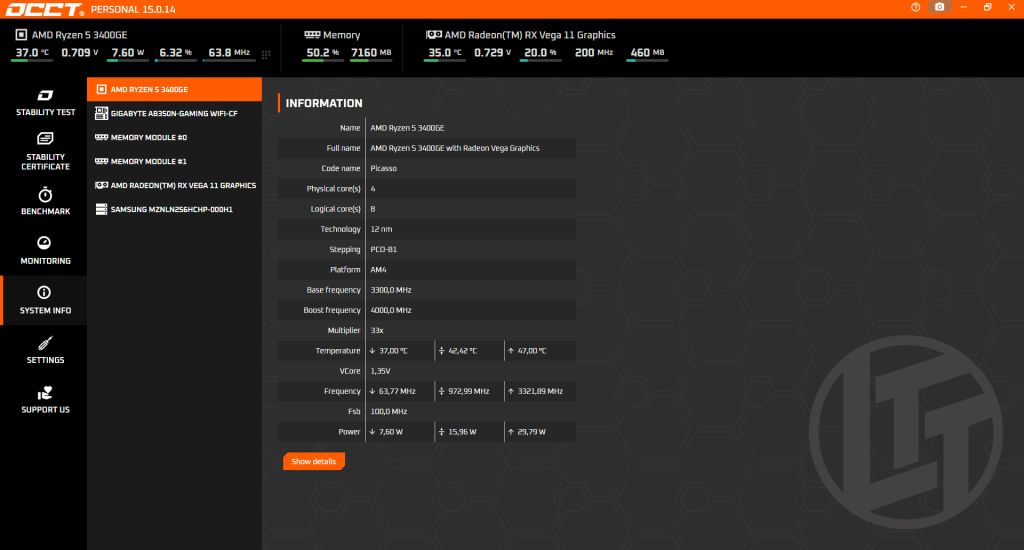Click the INFORMATION section heading
This screenshot has height=550, width=1024.
tap(324, 103)
